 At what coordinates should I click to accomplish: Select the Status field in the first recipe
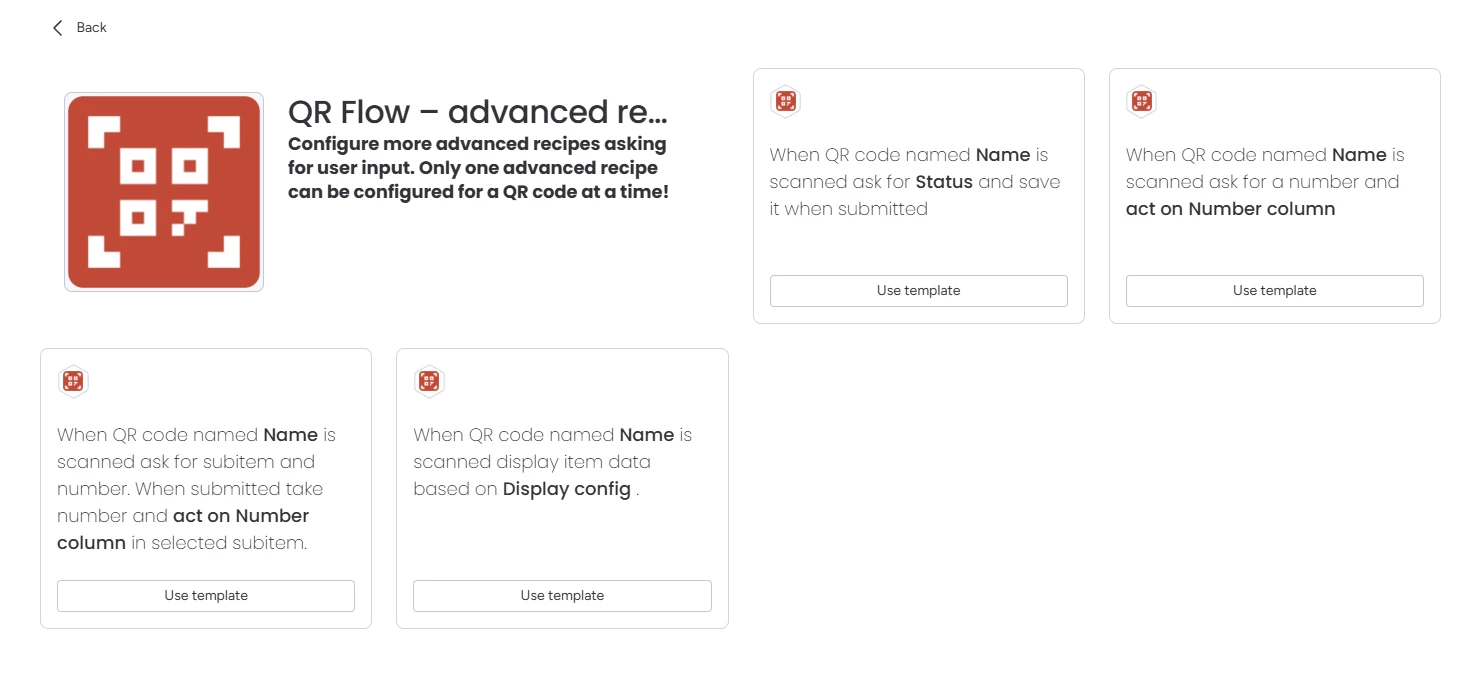coord(944,182)
